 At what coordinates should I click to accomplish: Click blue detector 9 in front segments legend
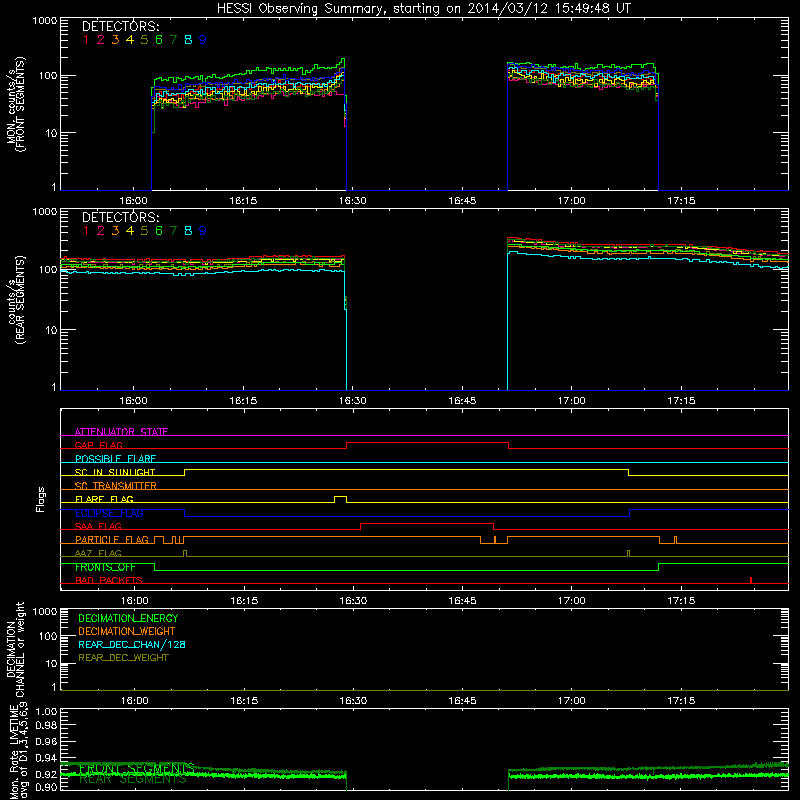pos(203,40)
